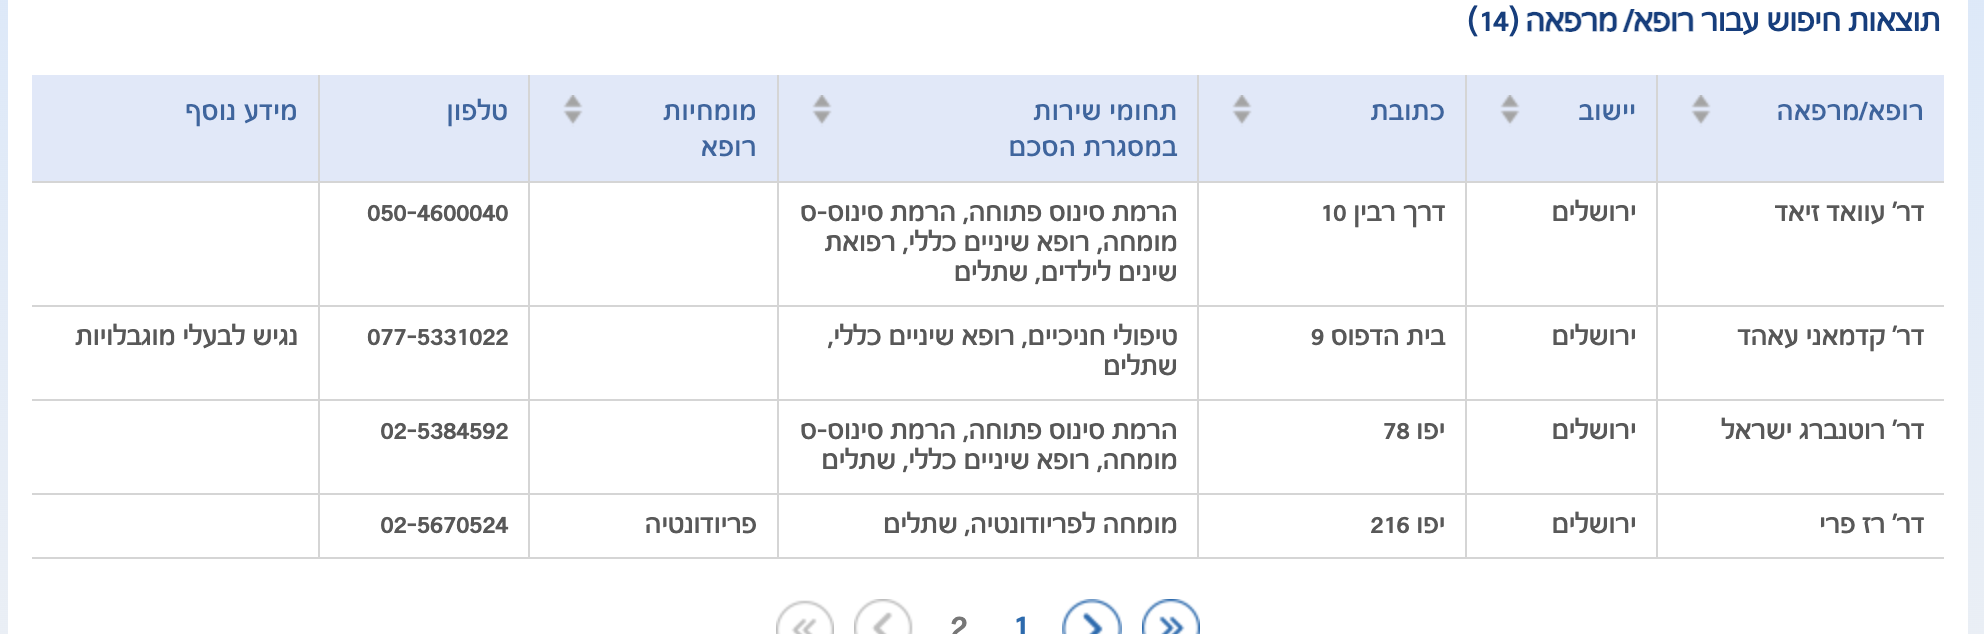
Task: Click sort arrows for רופא/מרפאה column
Action: [1700, 109]
